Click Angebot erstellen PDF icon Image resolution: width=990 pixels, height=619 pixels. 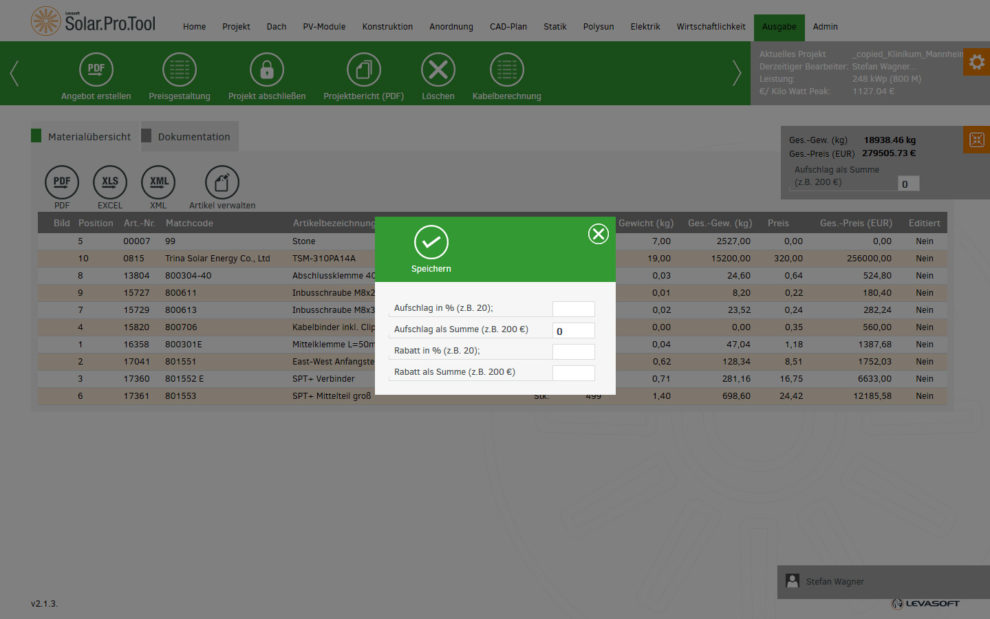pos(96,70)
